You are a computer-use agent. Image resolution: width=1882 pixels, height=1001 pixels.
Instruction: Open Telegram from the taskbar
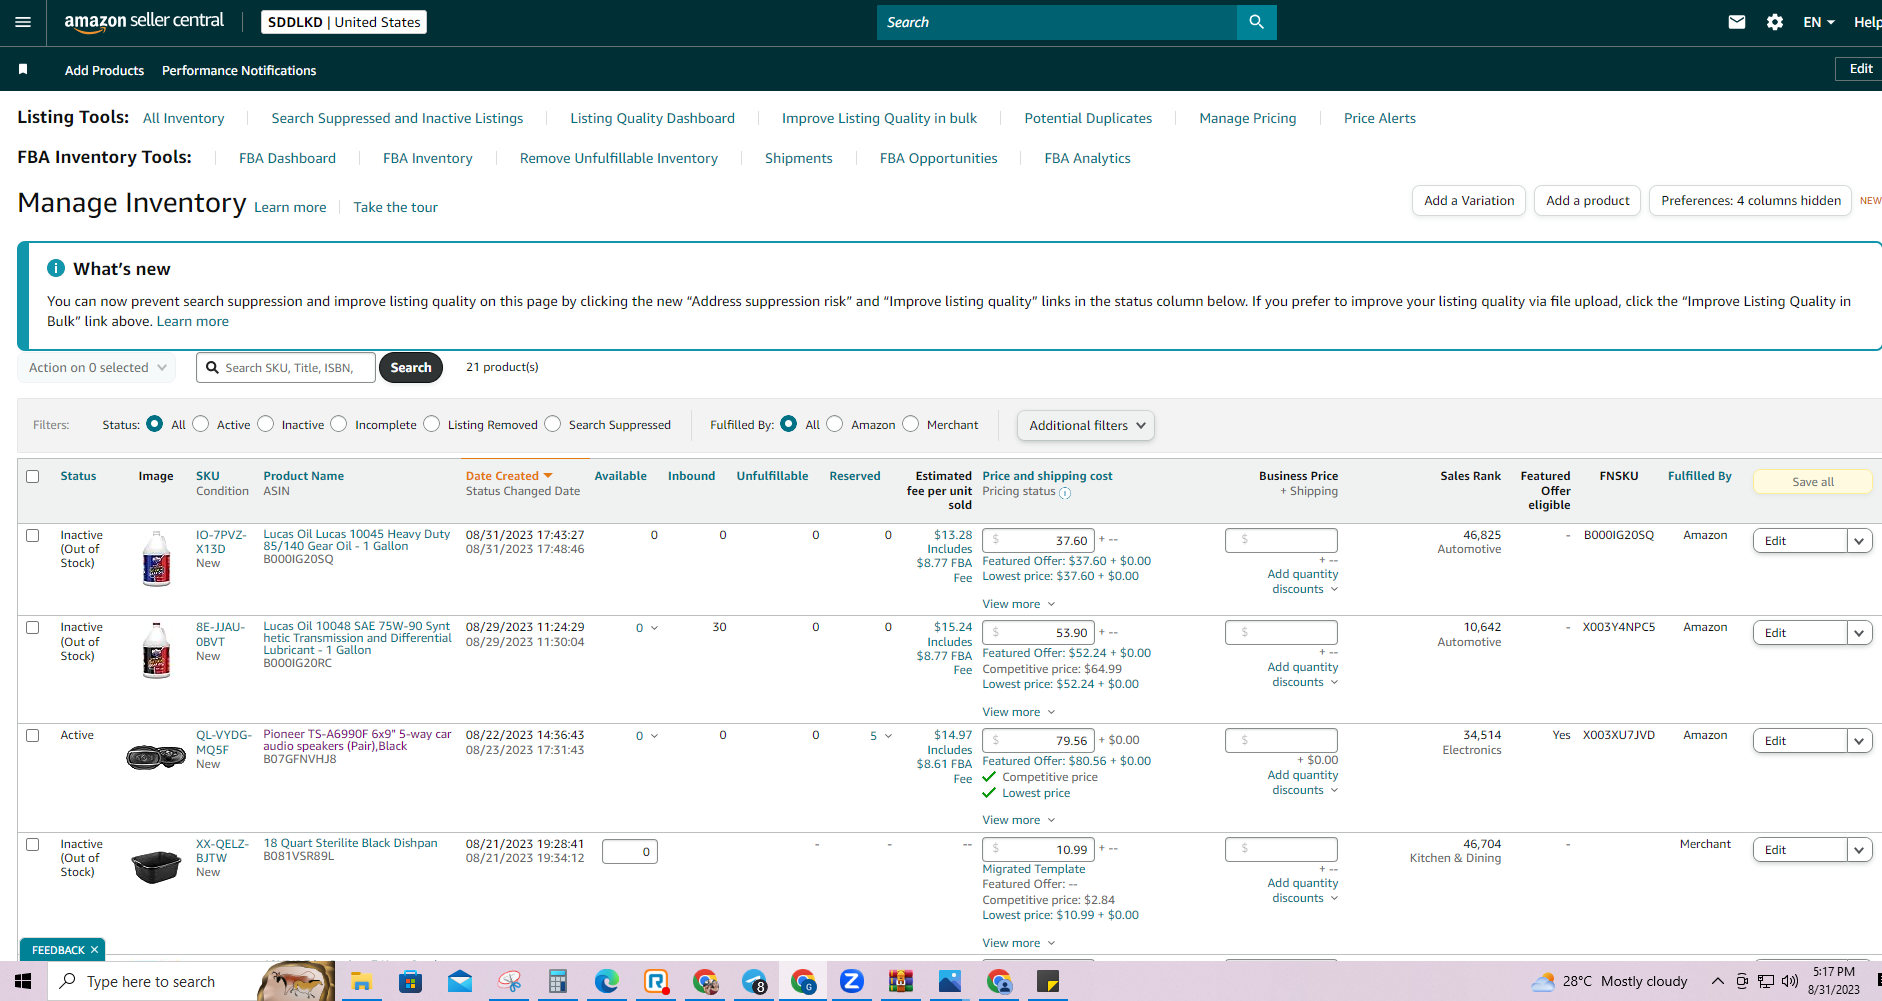click(754, 982)
